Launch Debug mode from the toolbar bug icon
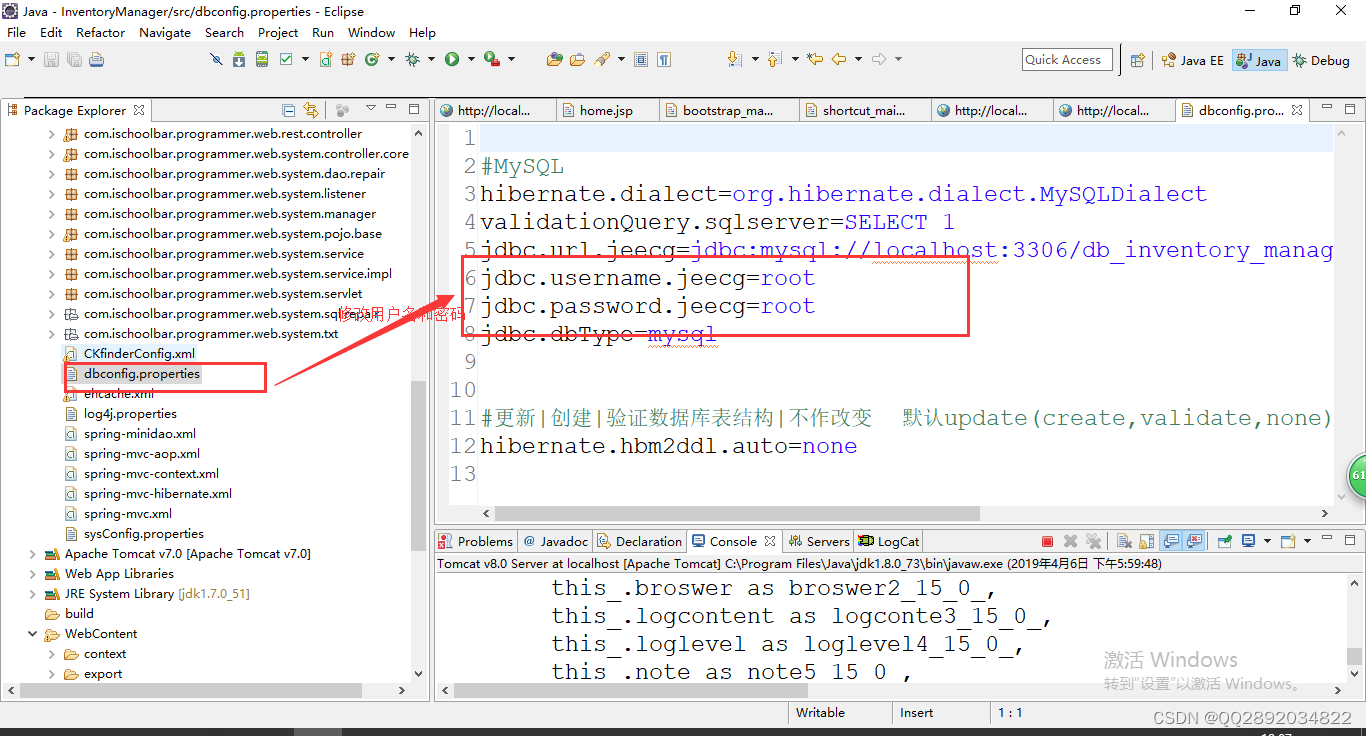 click(x=414, y=59)
